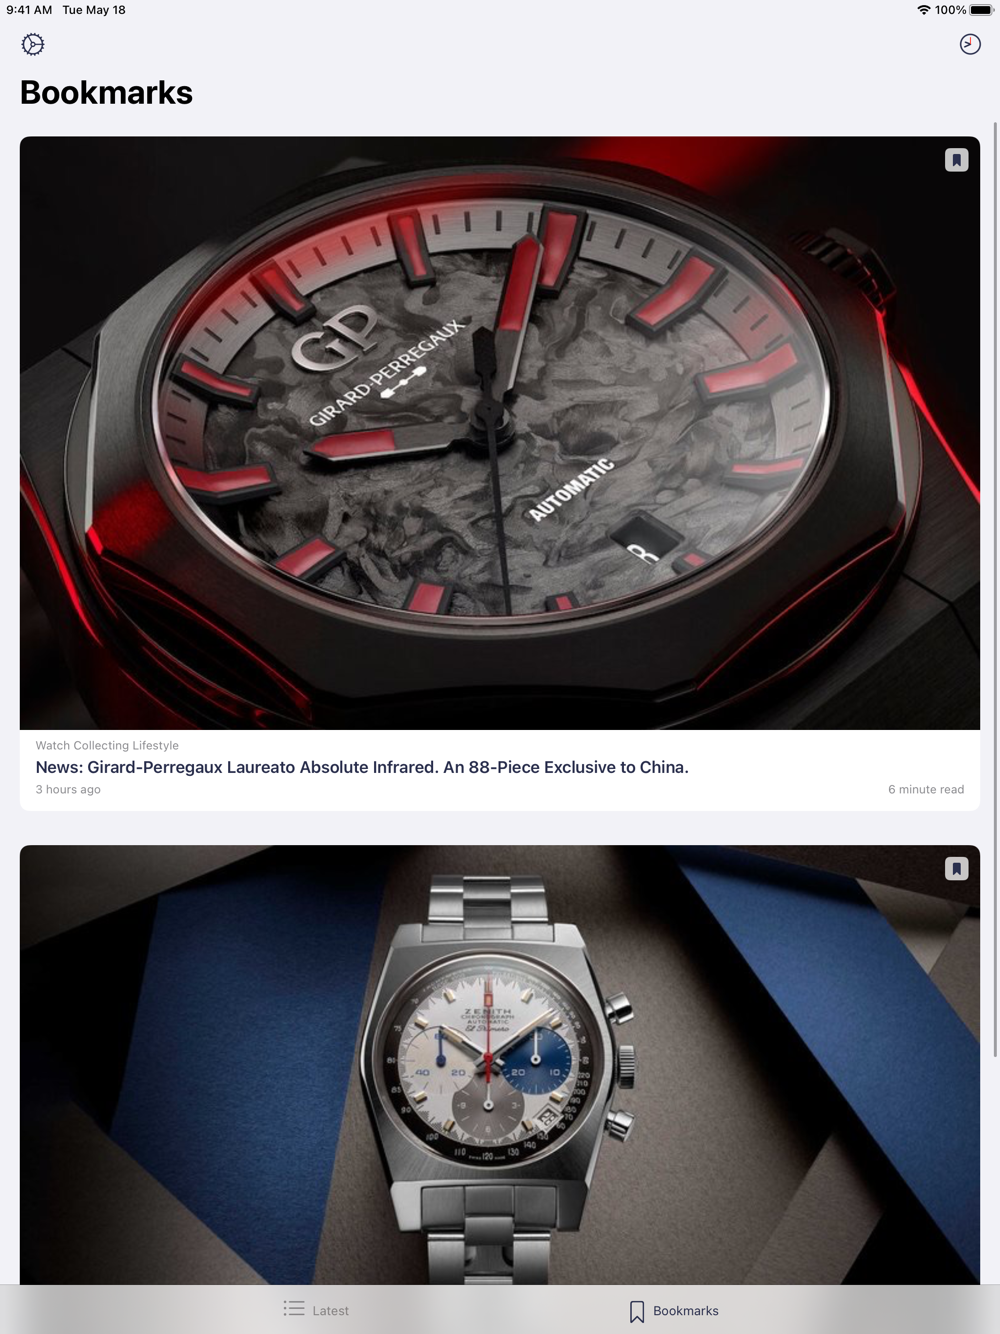1000x1334 pixels.
Task: Tap the 9:41 AM status bar time
Action: 29,10
